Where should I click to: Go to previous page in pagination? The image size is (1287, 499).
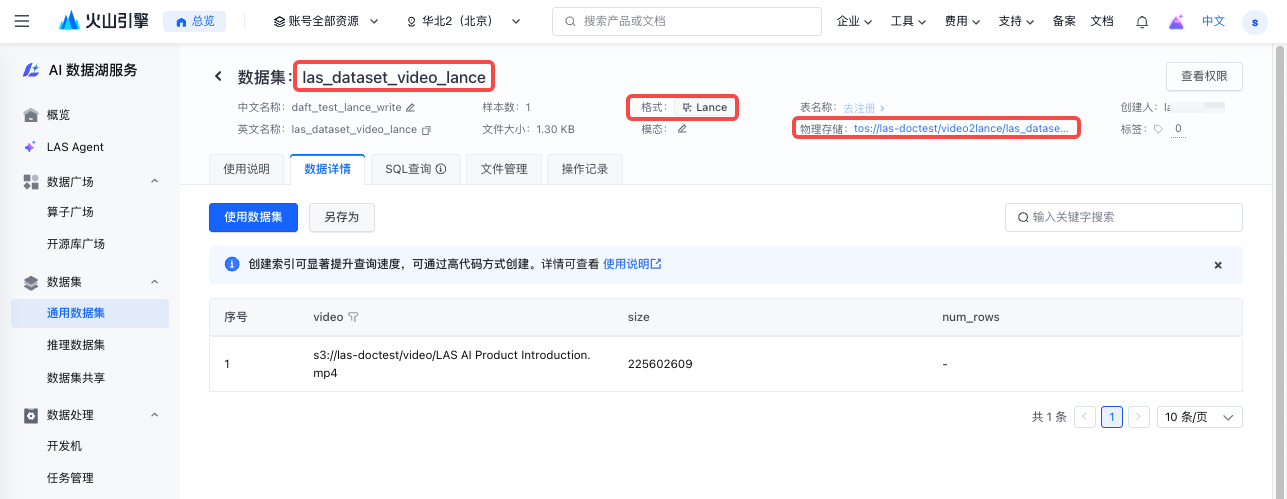(1085, 417)
